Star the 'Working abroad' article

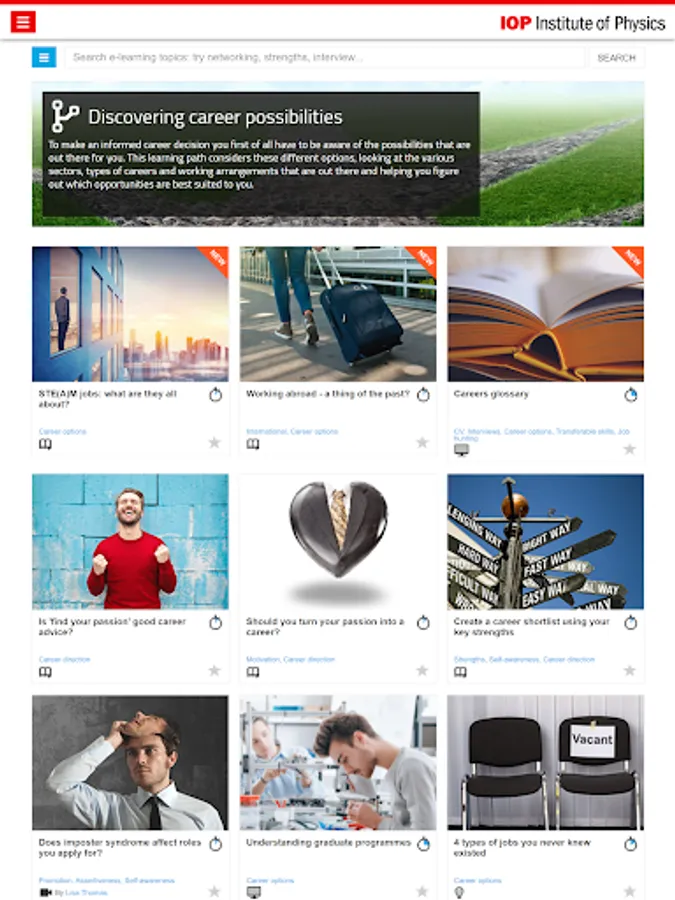(422, 443)
